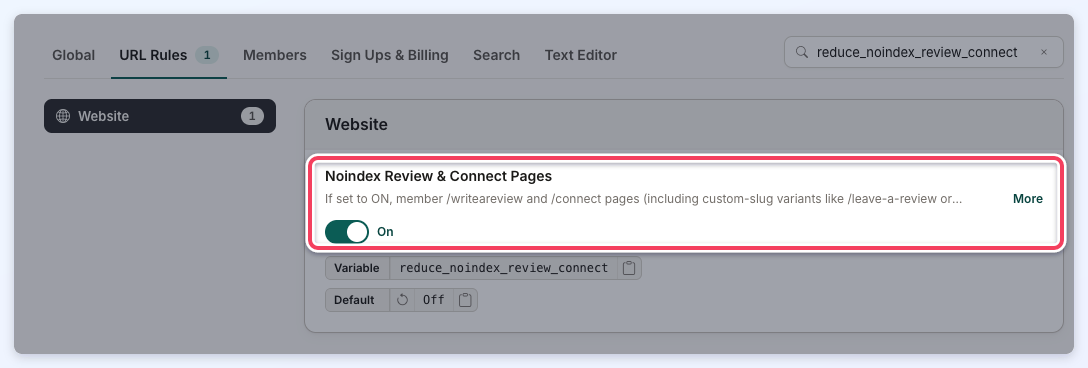
Task: Click the Noindex Review & Connect Pages title
Action: [439, 176]
